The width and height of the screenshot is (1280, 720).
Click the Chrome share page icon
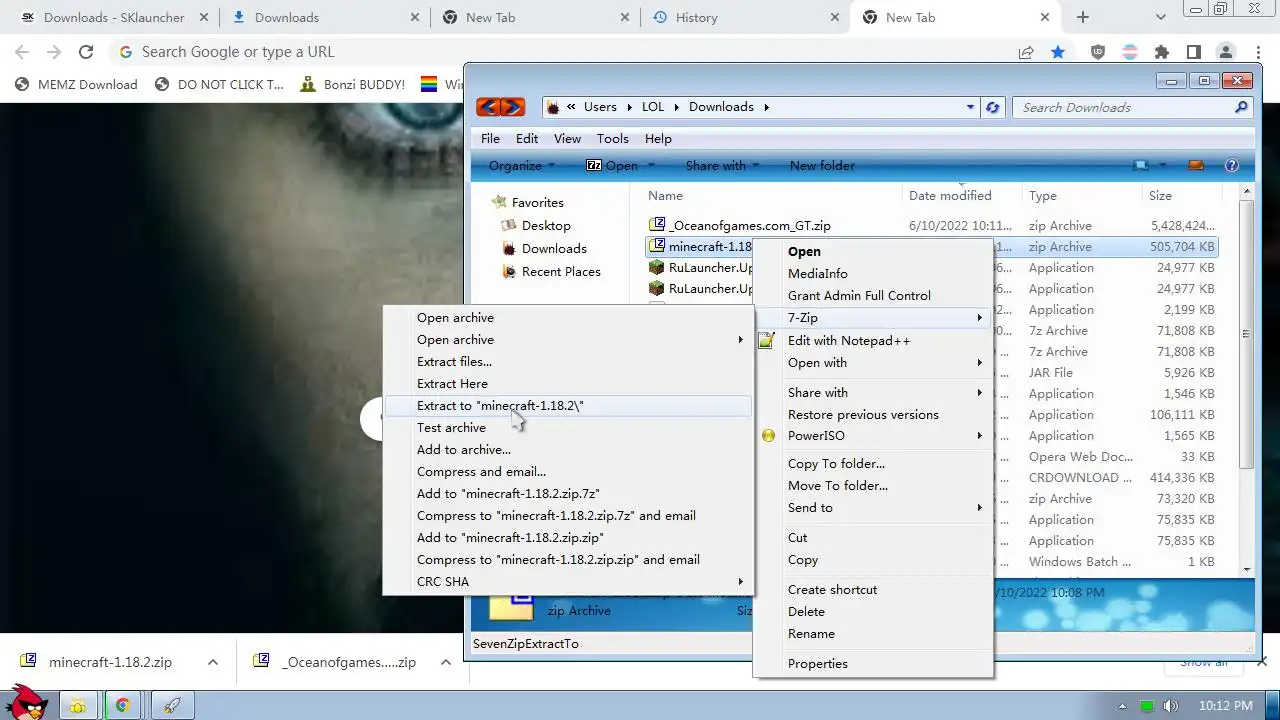click(1026, 52)
